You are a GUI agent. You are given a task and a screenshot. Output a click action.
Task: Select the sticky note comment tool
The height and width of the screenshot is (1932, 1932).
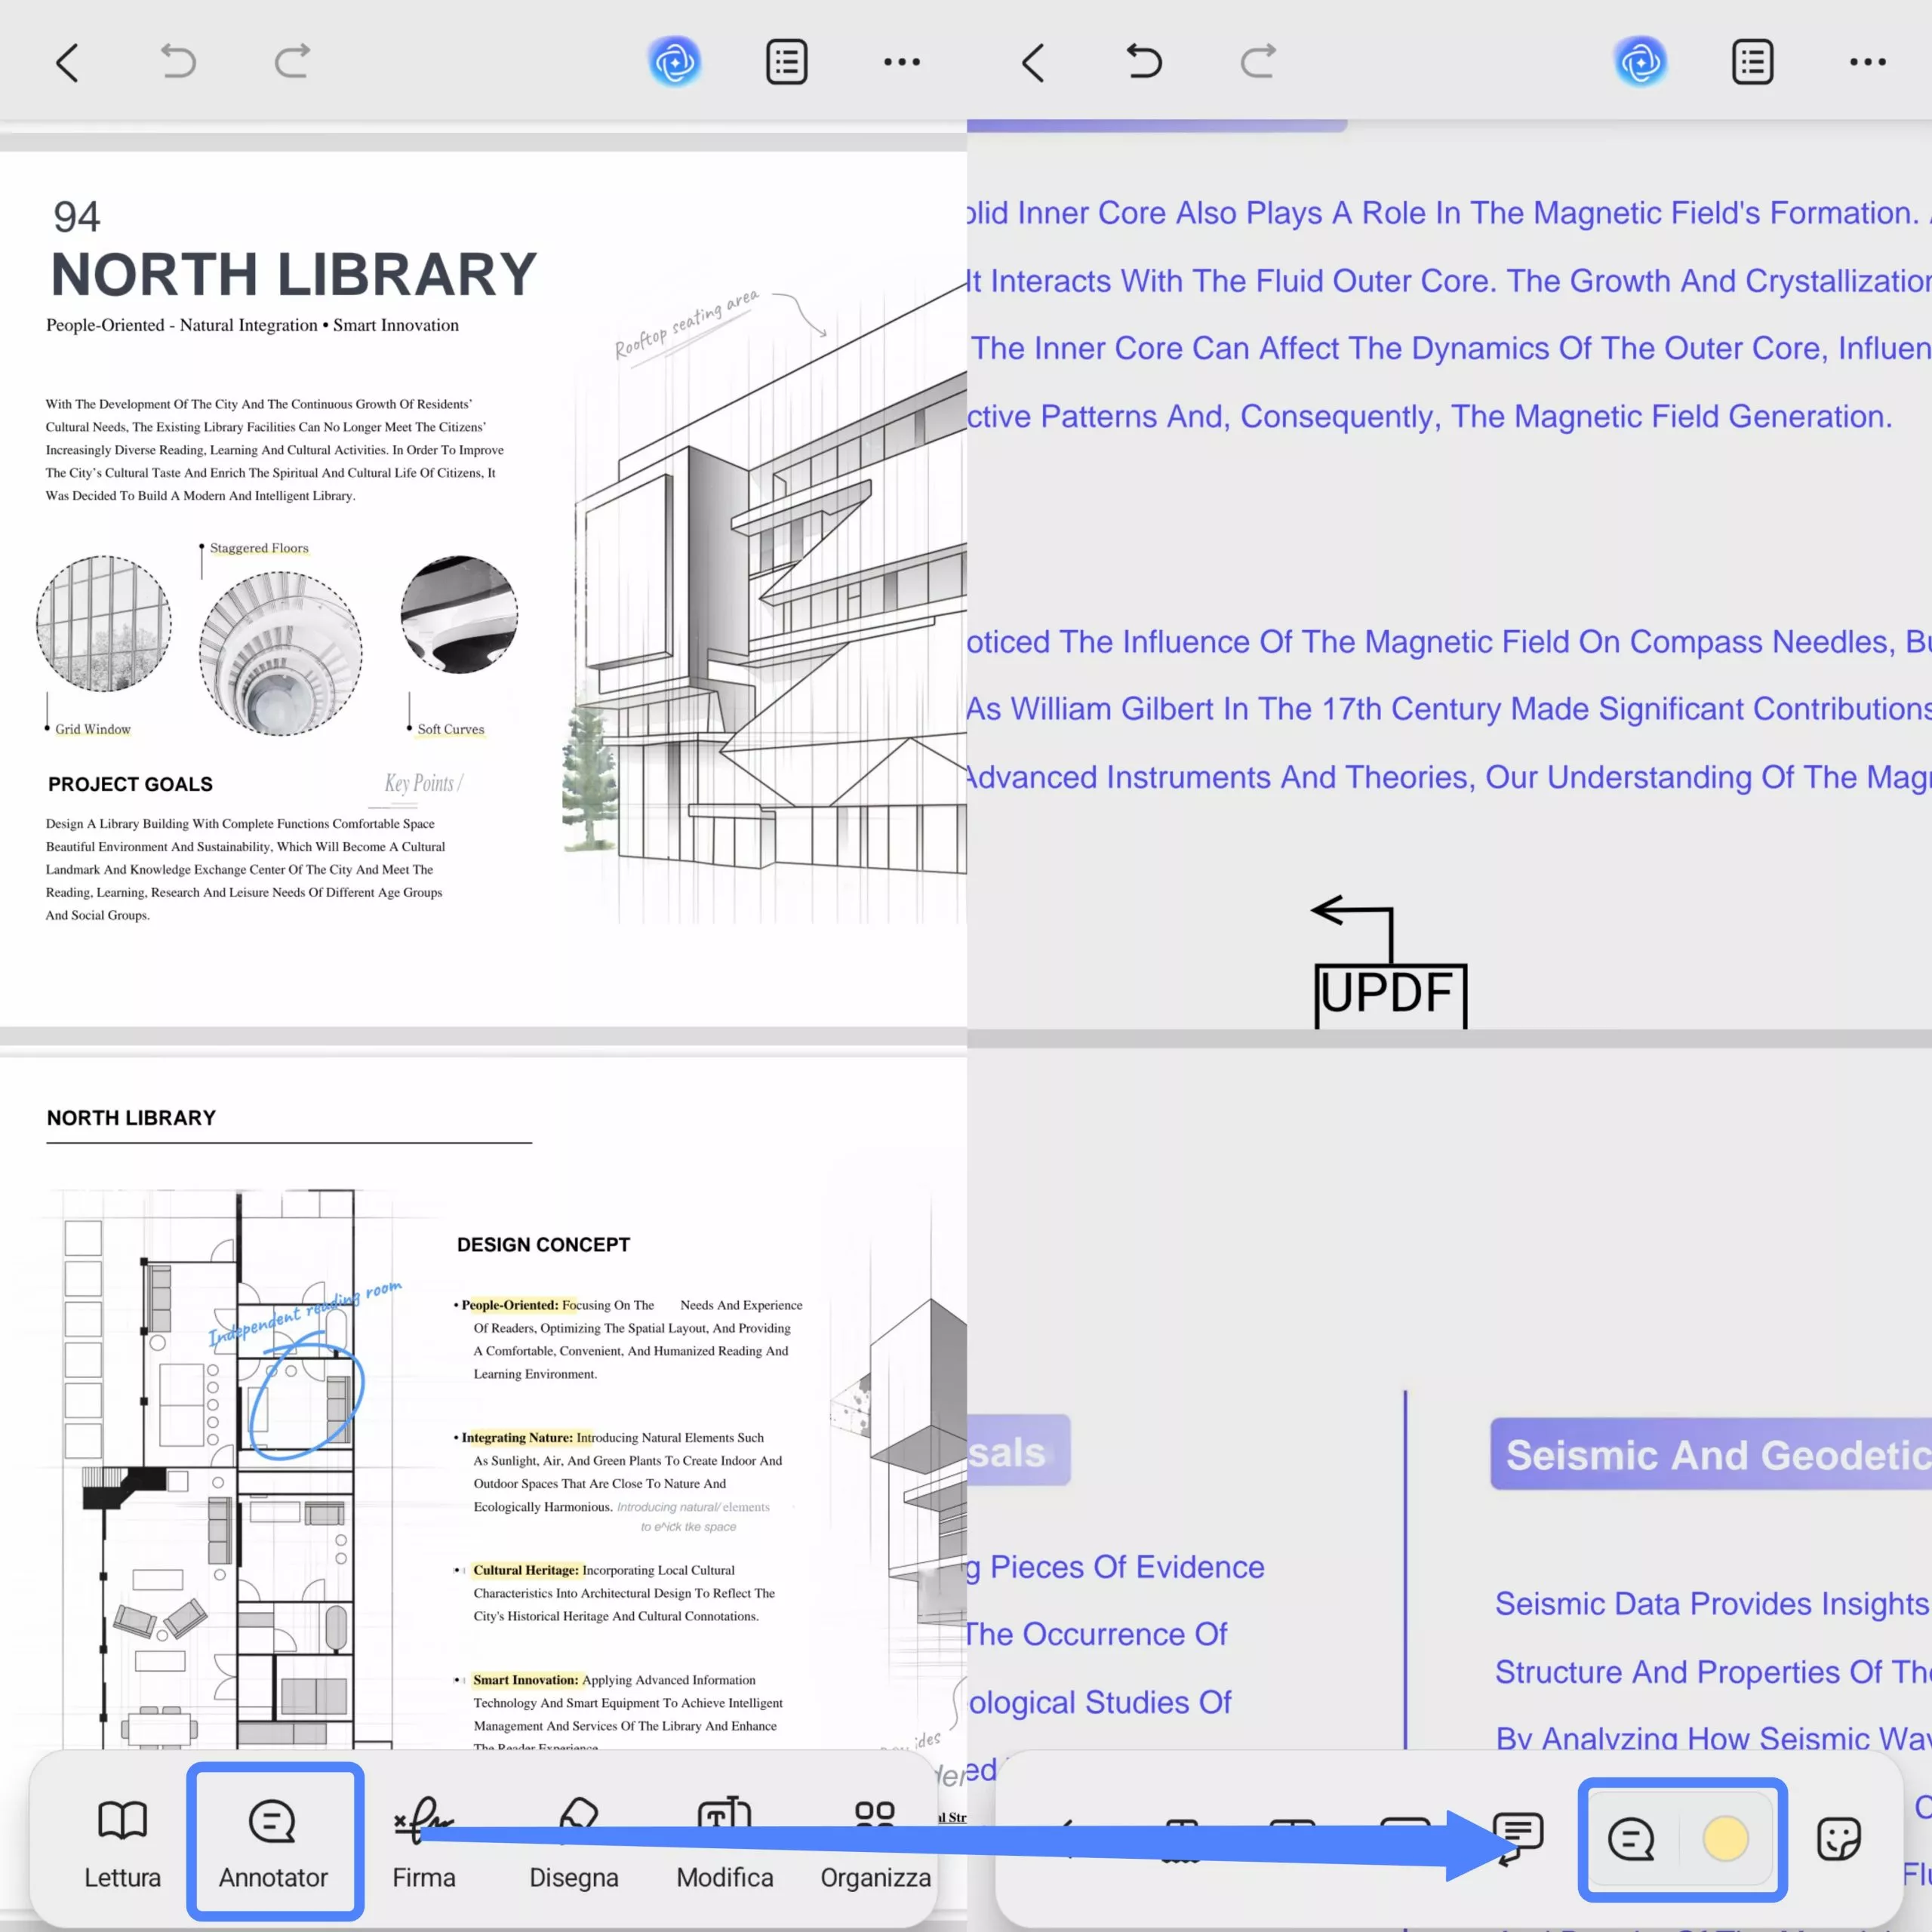1631,1838
